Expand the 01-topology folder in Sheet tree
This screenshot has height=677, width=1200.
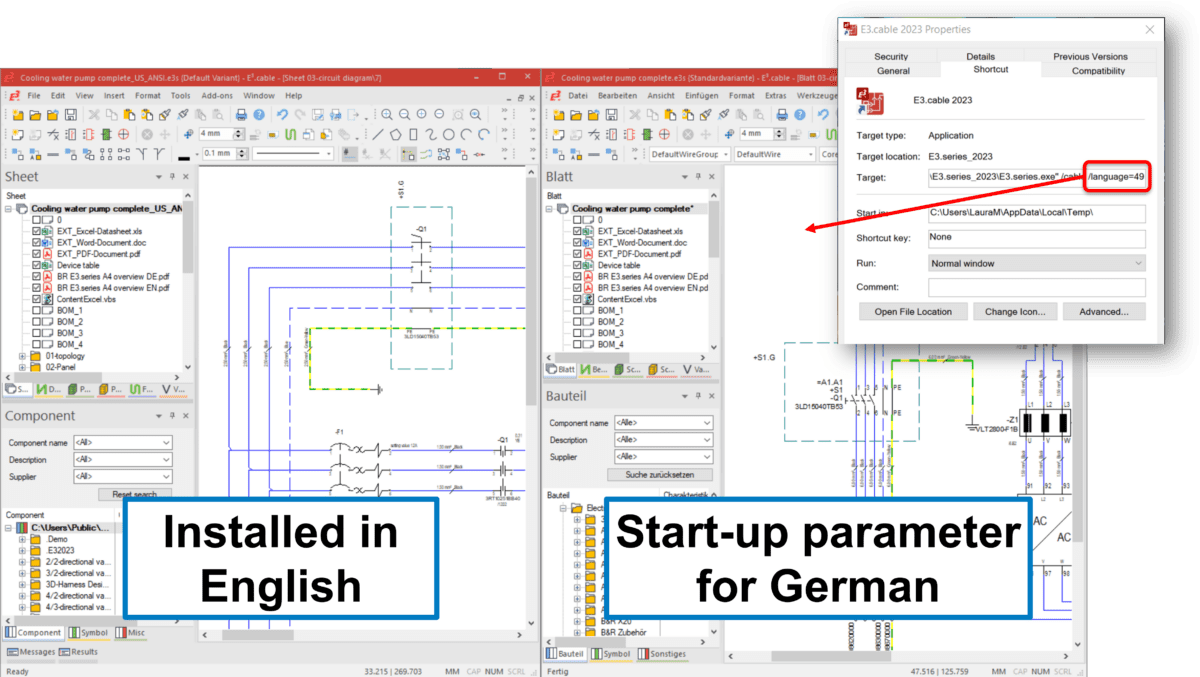[x=22, y=356]
